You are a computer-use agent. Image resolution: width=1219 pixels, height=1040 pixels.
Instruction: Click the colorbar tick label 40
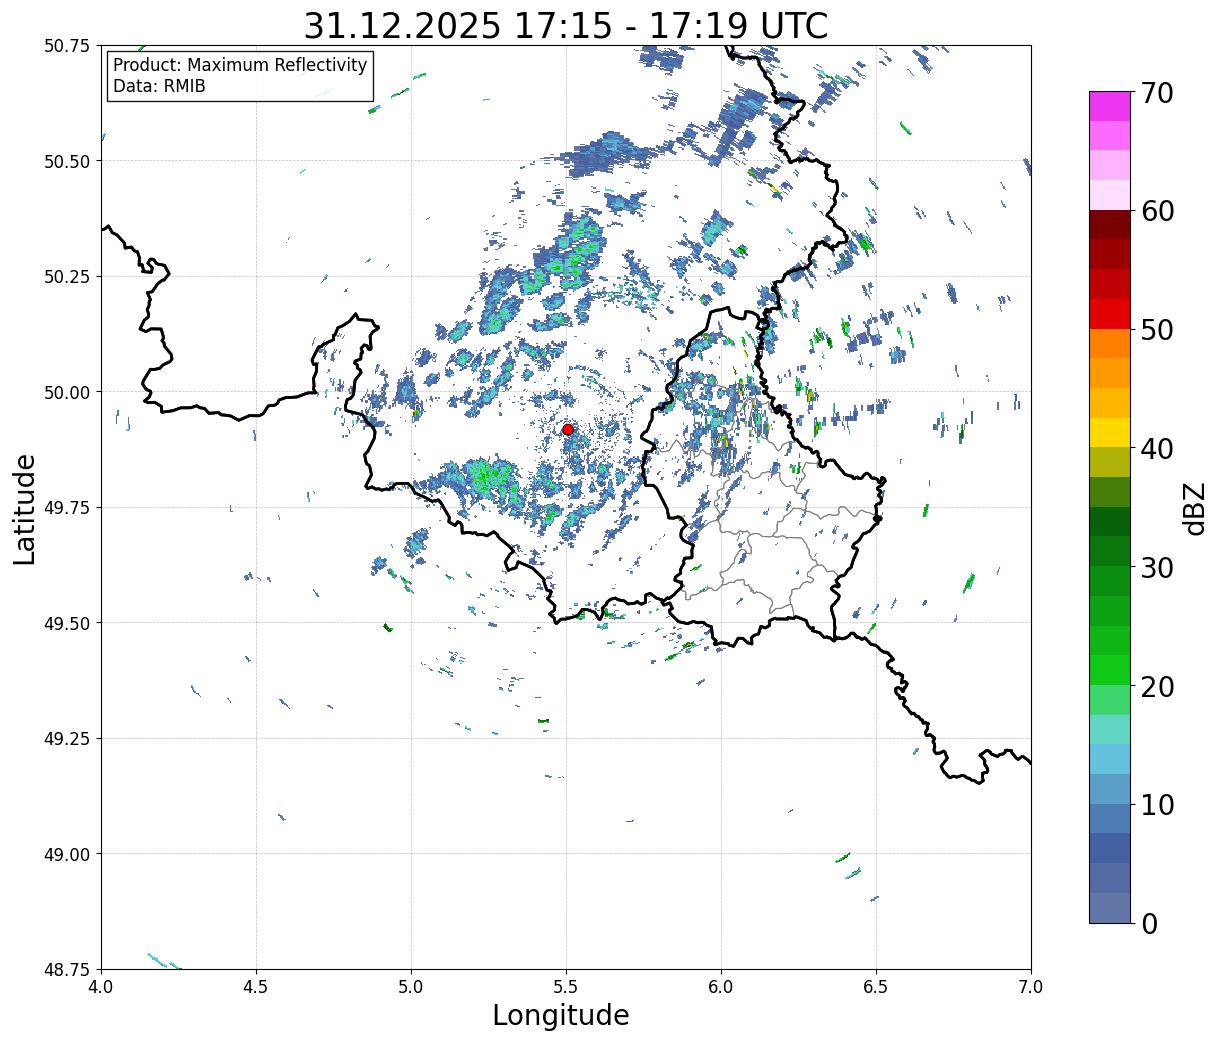point(1158,449)
